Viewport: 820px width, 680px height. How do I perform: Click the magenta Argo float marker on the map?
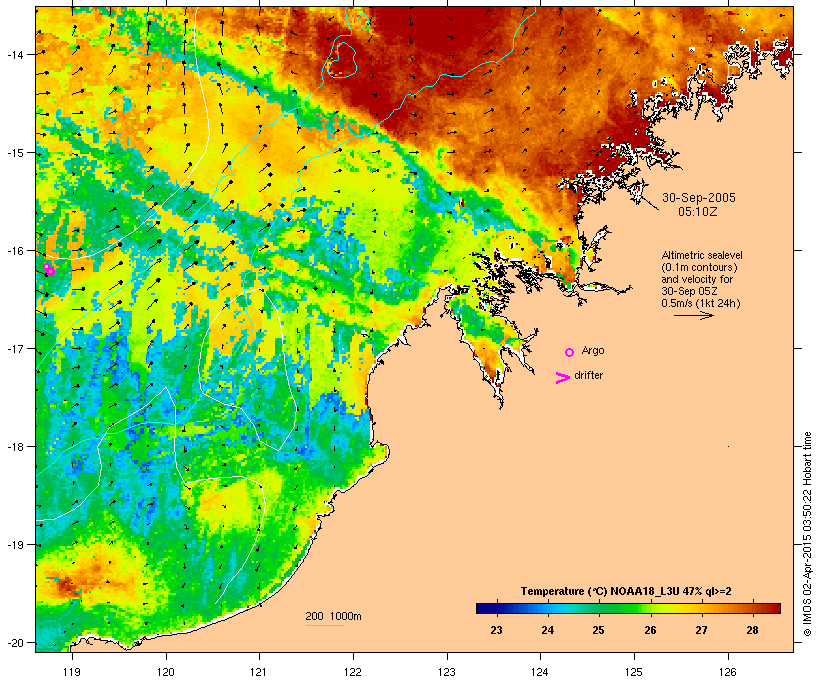49,269
